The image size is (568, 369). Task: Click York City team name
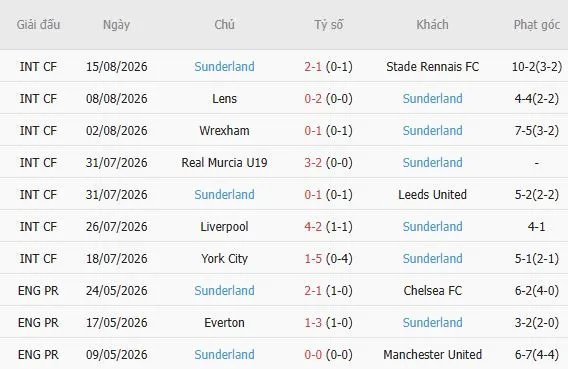click(224, 259)
